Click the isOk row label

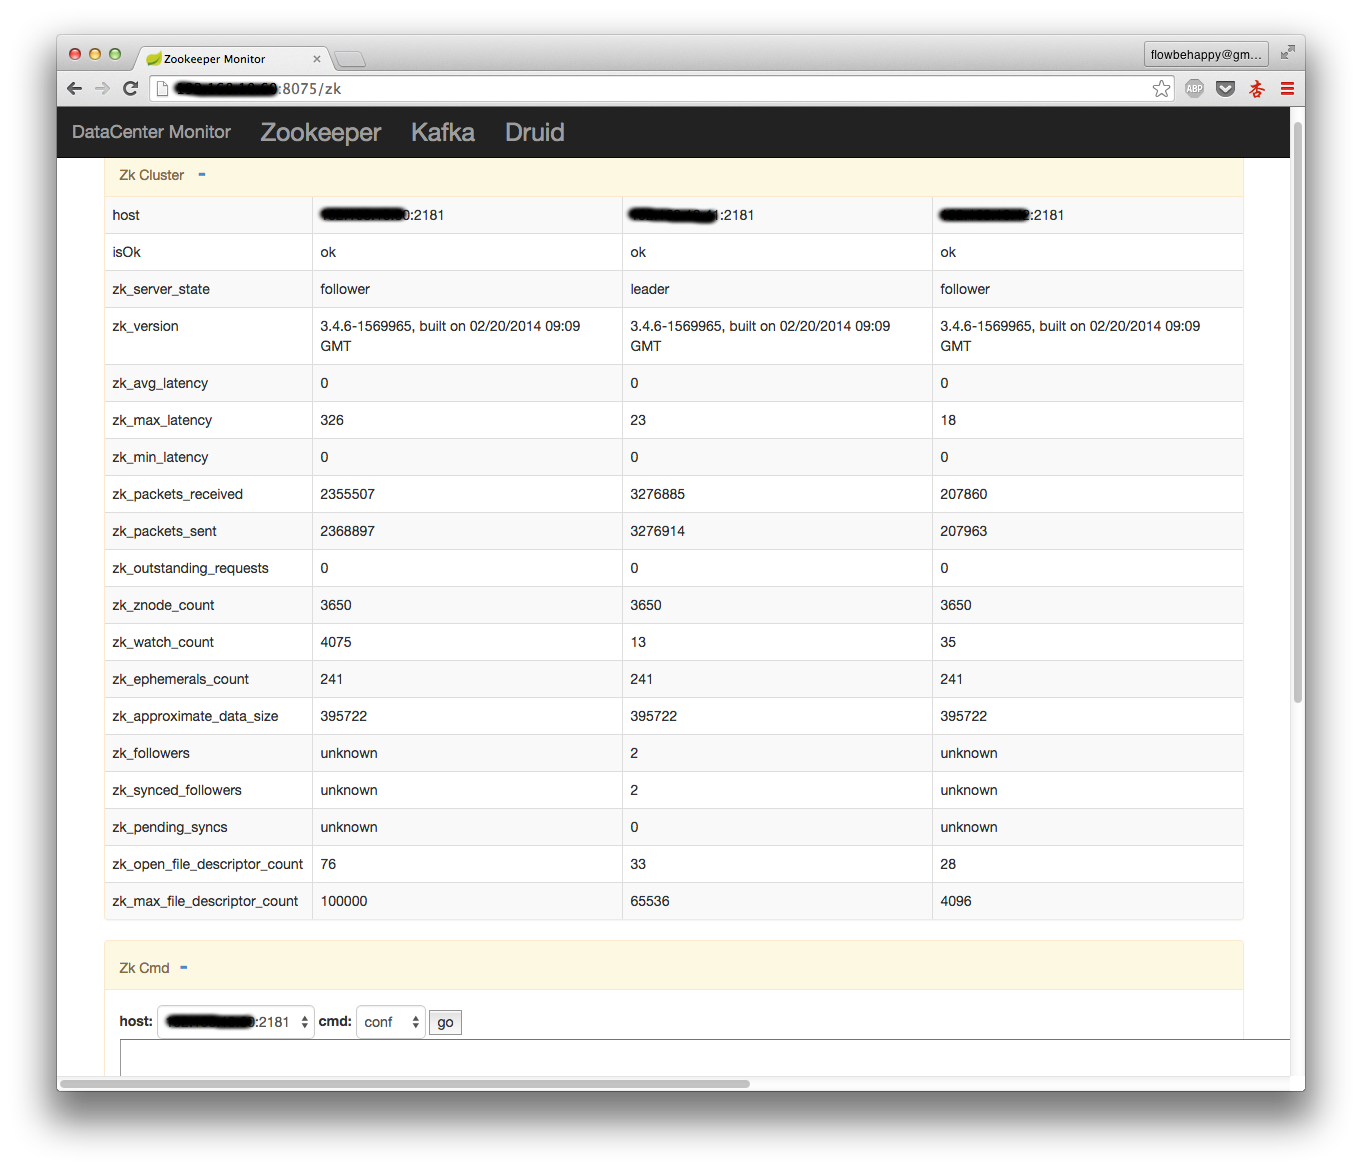pos(126,252)
